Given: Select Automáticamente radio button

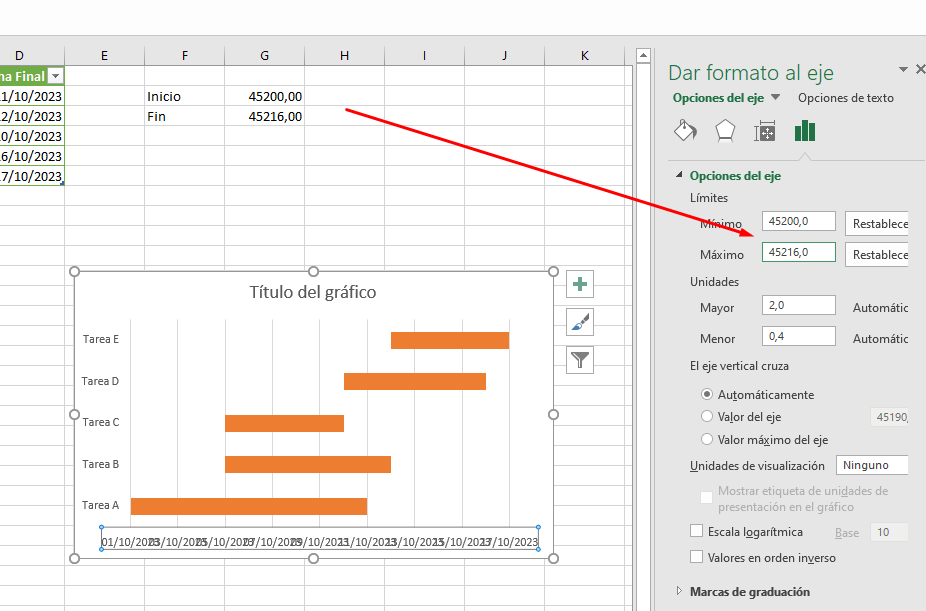Looking at the screenshot, I should click(x=708, y=395).
